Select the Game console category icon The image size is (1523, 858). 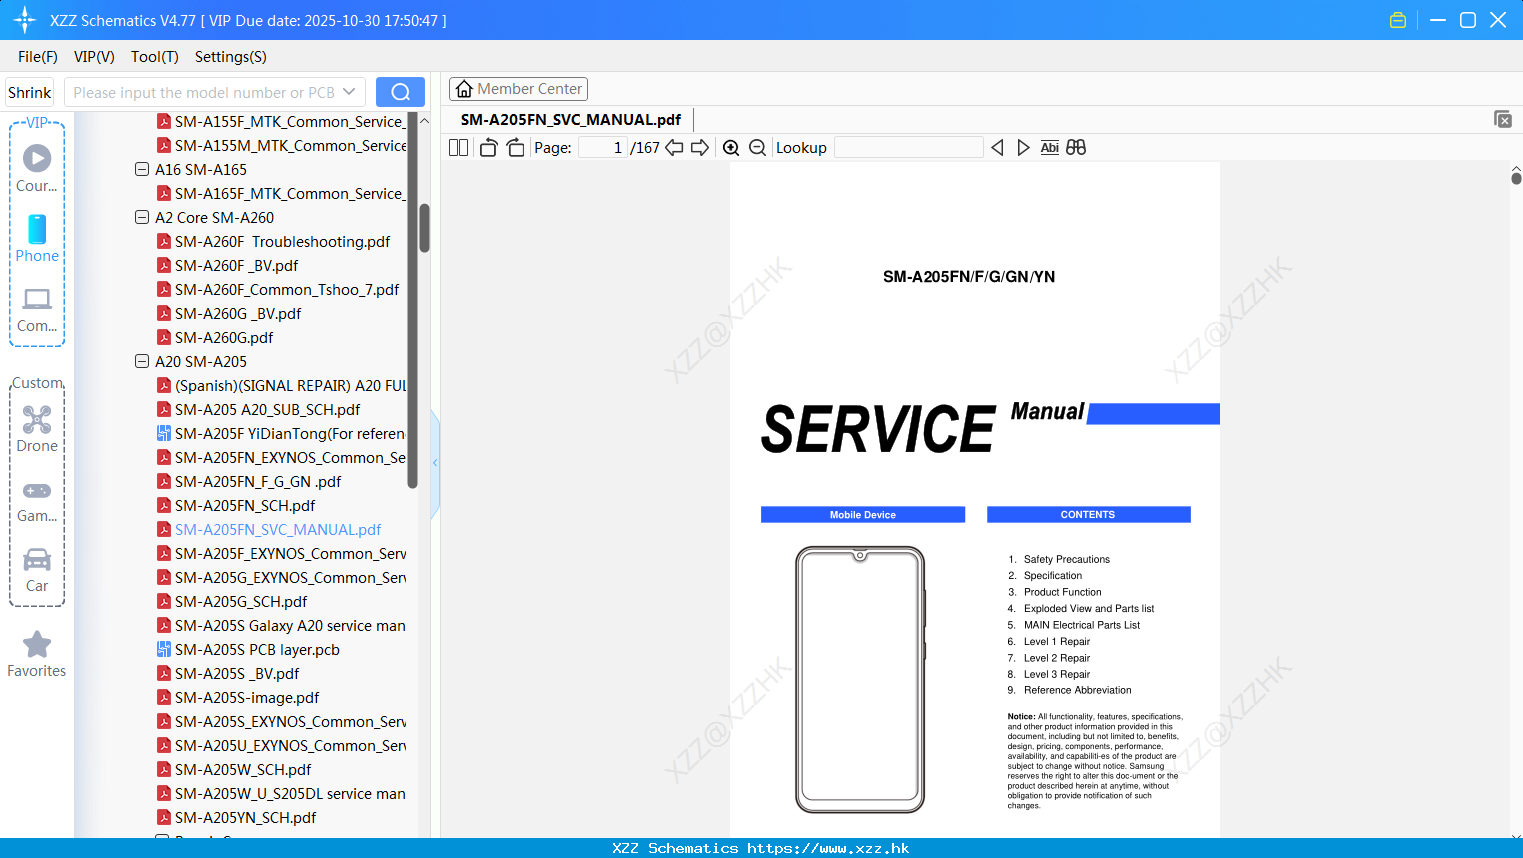click(x=37, y=490)
